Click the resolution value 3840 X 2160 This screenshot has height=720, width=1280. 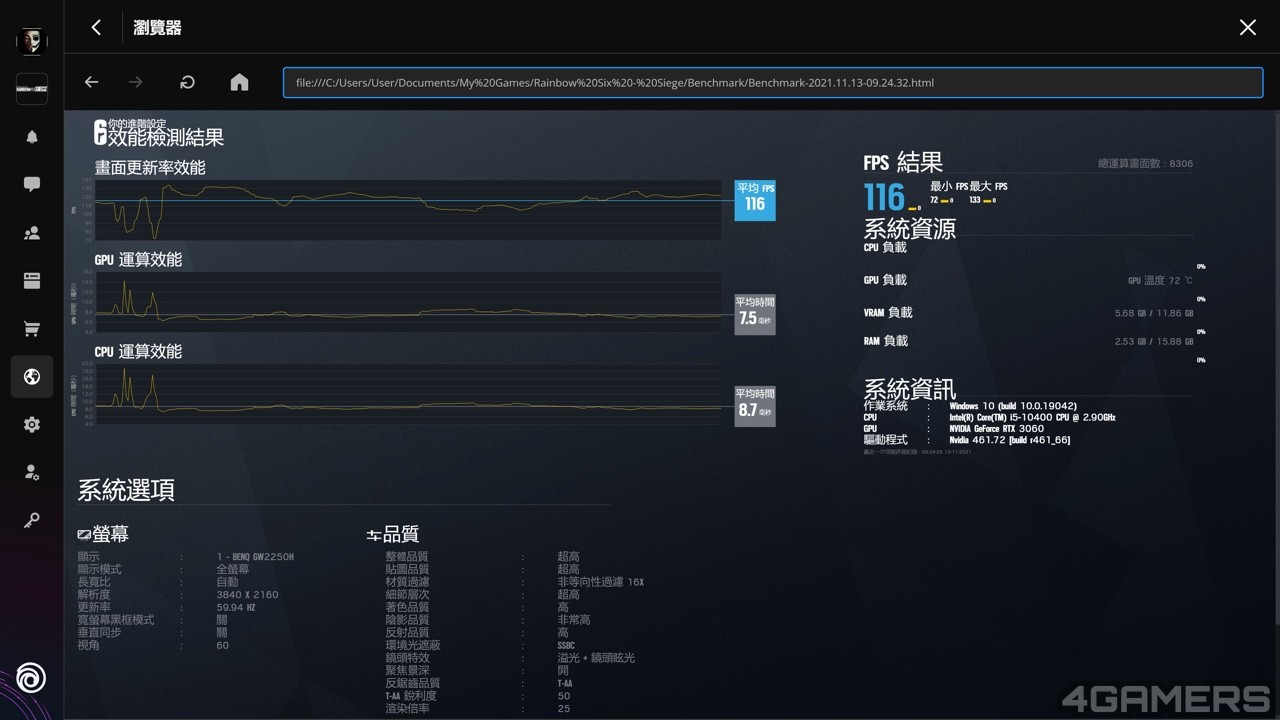(x=247, y=594)
